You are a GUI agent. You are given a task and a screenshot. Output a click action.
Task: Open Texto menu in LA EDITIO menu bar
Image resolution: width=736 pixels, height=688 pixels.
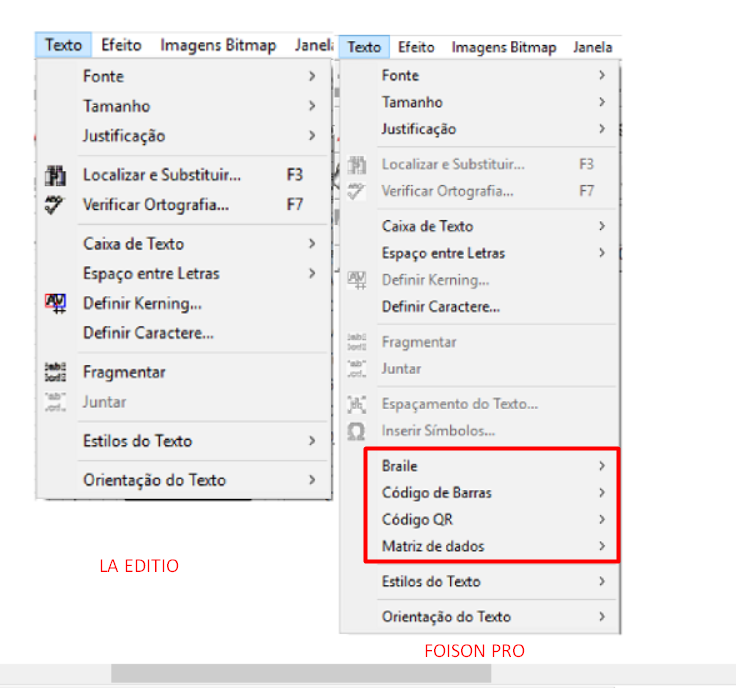click(63, 45)
